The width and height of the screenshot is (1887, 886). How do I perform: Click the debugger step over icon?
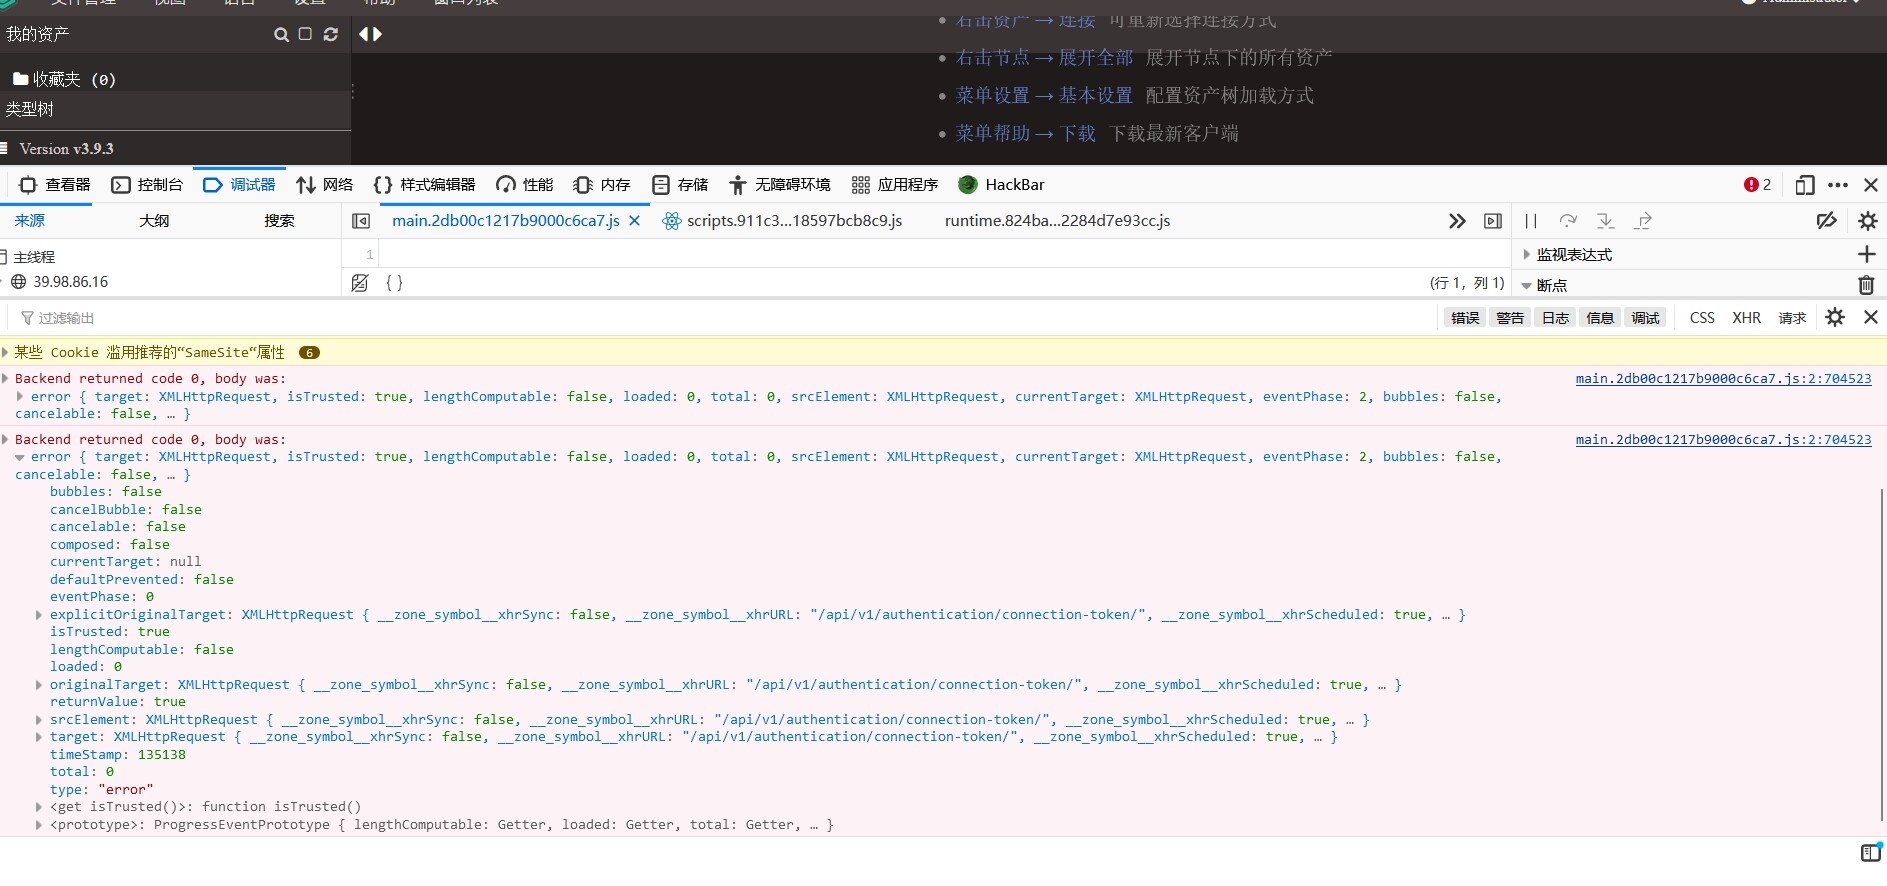(x=1568, y=221)
